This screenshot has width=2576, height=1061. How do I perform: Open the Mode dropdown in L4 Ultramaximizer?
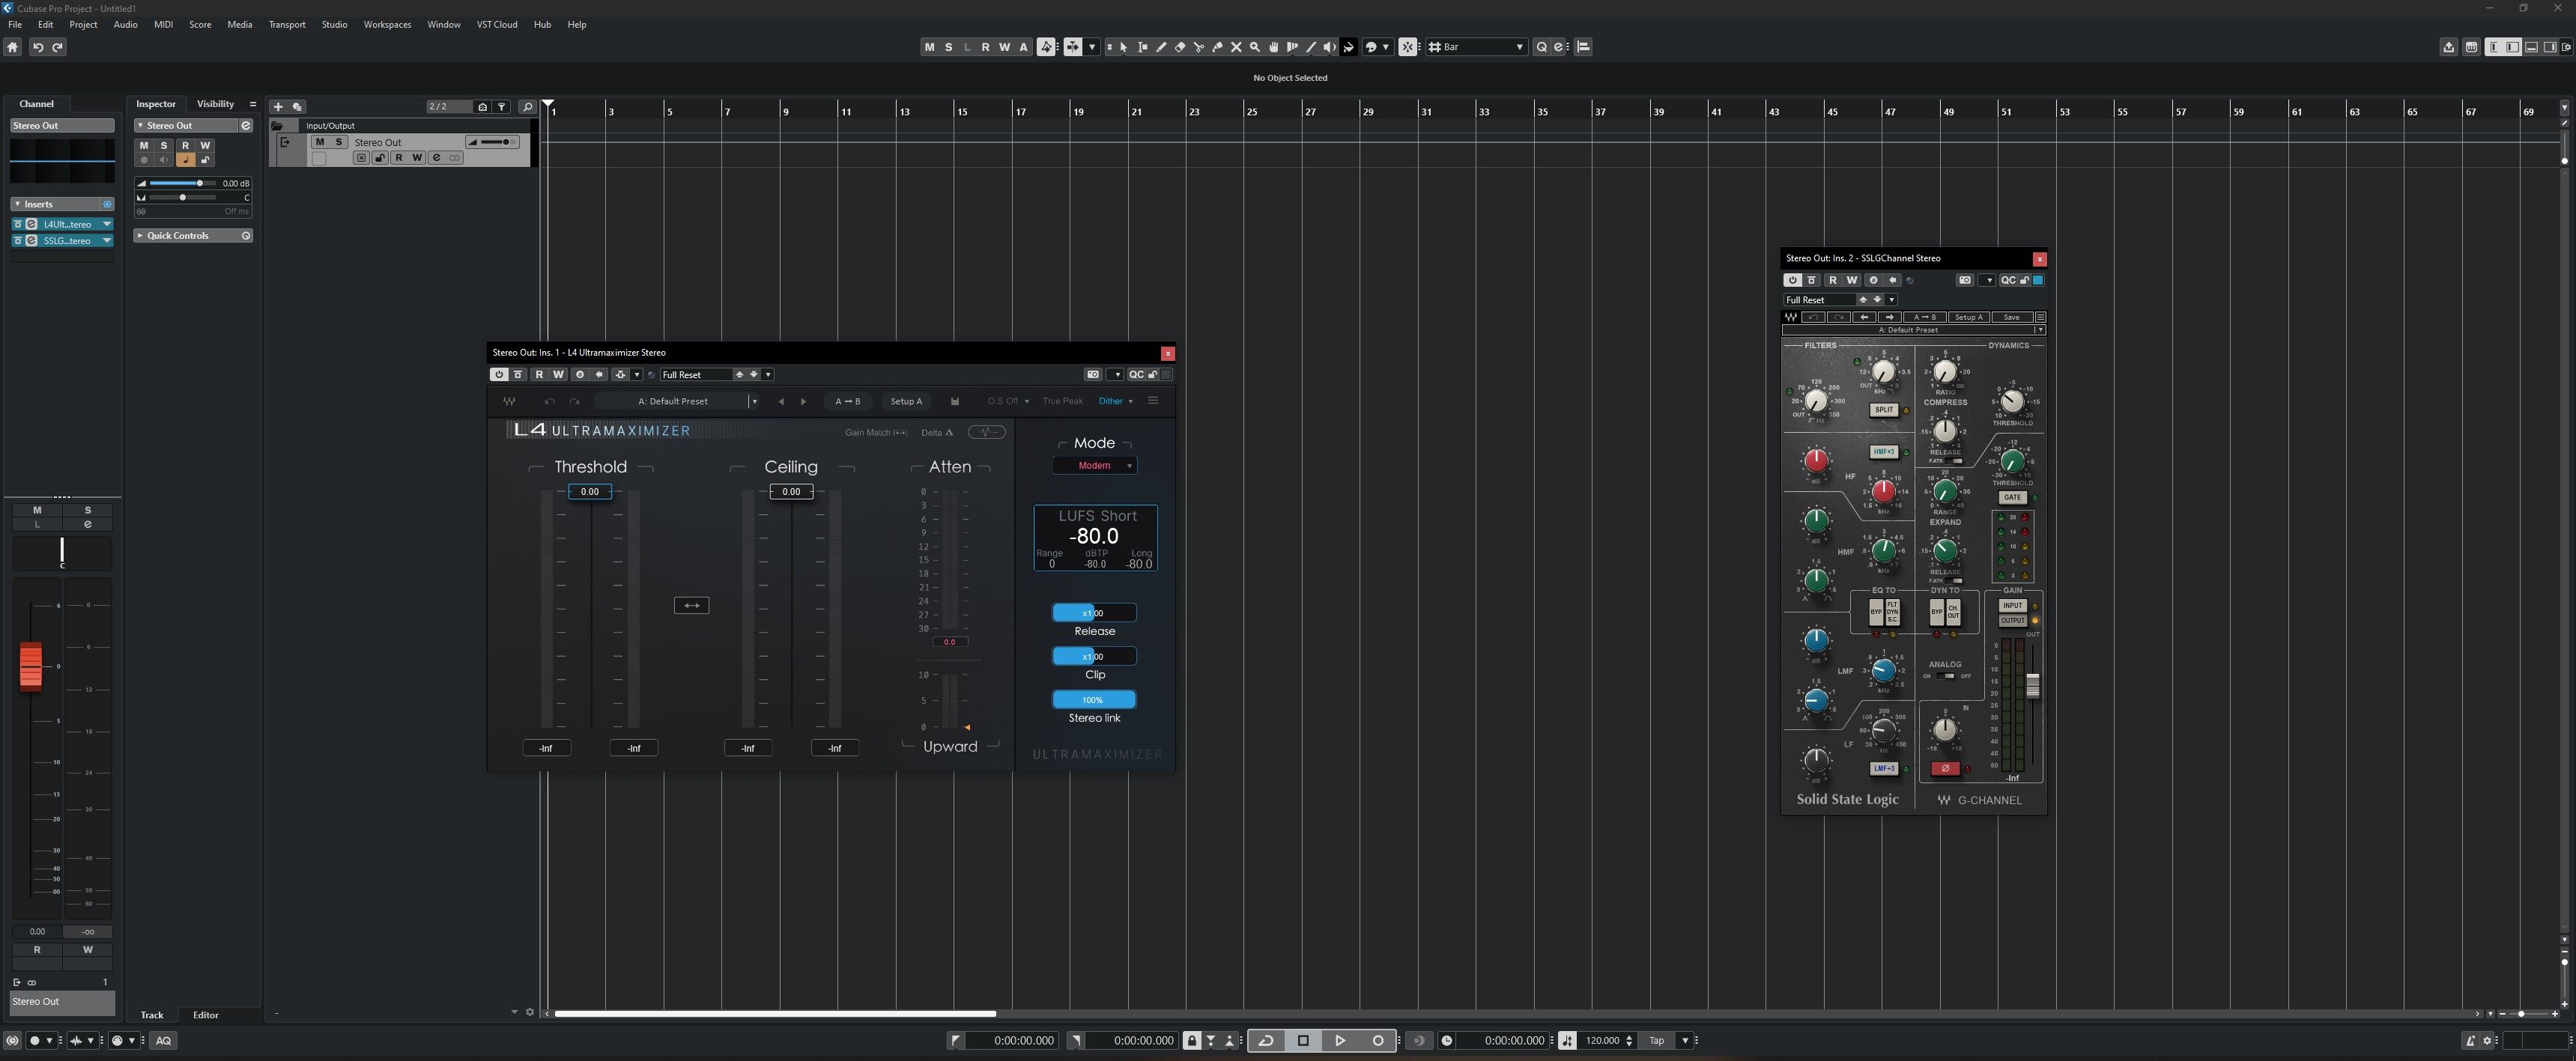[x=1095, y=465]
